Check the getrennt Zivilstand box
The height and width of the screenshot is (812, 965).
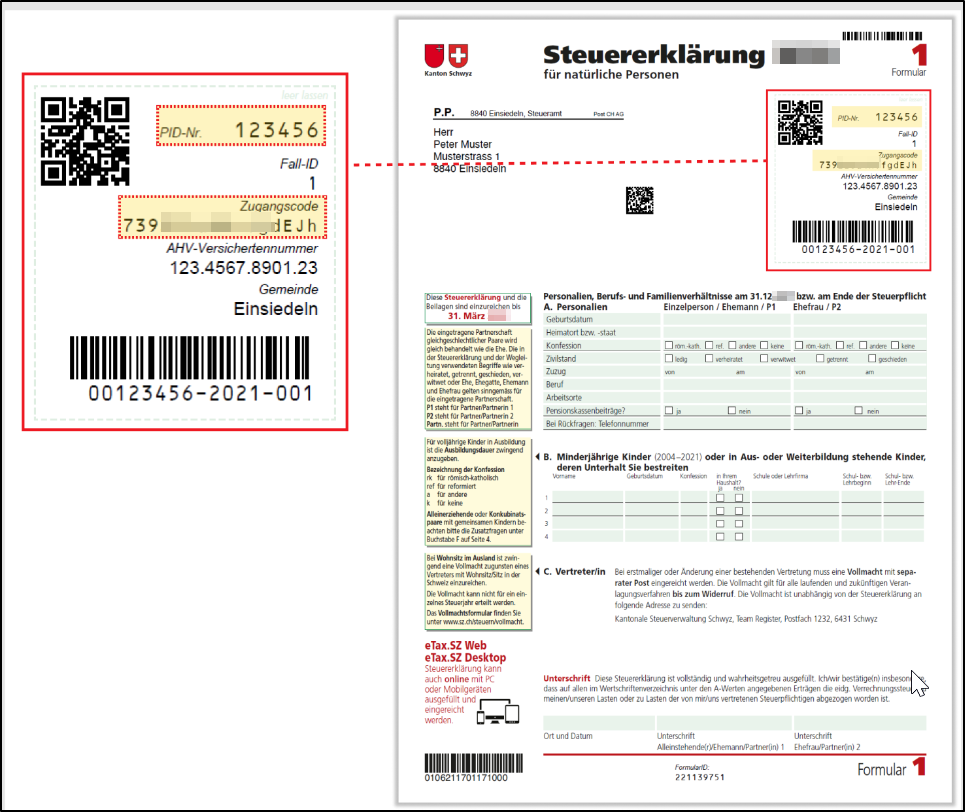pyautogui.click(x=820, y=358)
